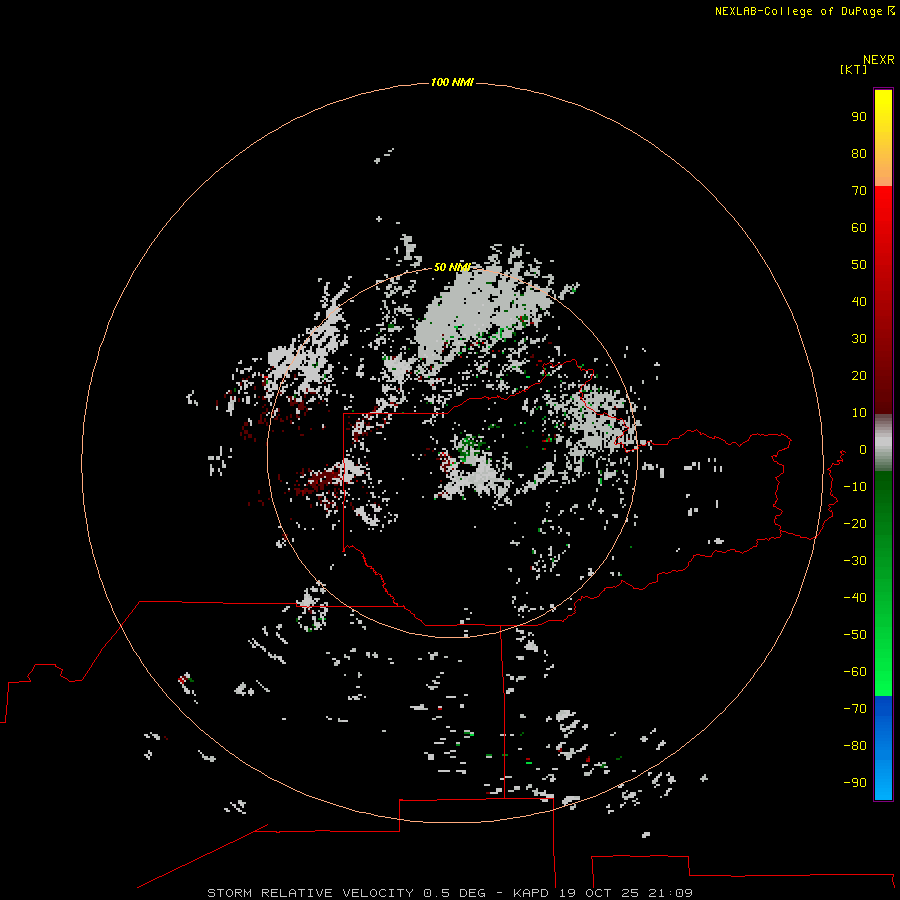Click the -40 value on the velocity scale

[x=855, y=598]
